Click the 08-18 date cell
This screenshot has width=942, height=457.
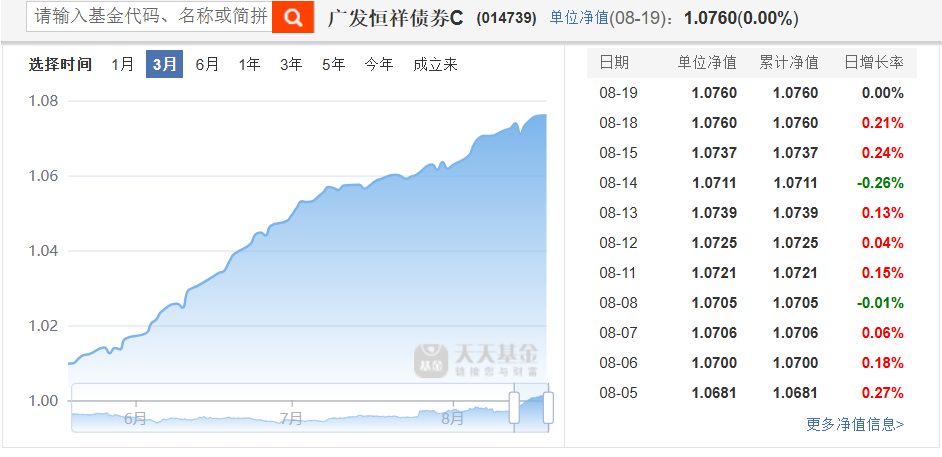(x=618, y=123)
